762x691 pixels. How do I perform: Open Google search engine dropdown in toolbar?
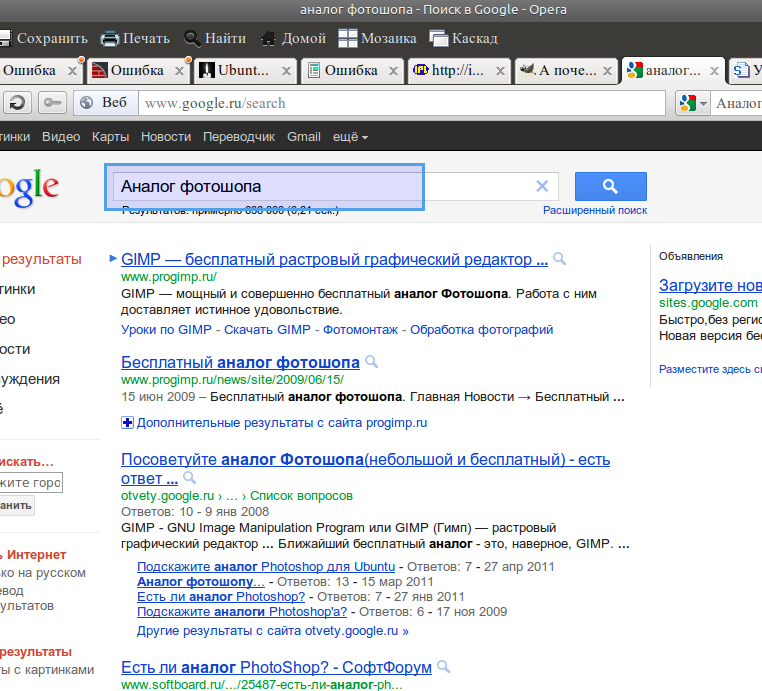click(x=693, y=103)
